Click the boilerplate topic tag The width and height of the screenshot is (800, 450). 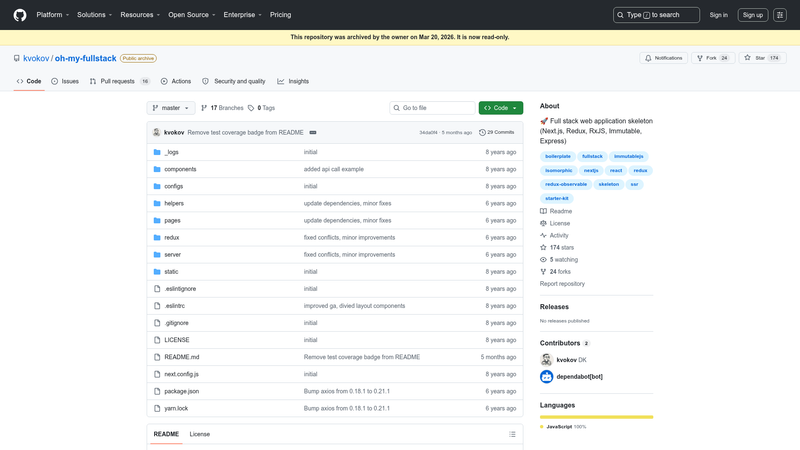click(x=558, y=157)
